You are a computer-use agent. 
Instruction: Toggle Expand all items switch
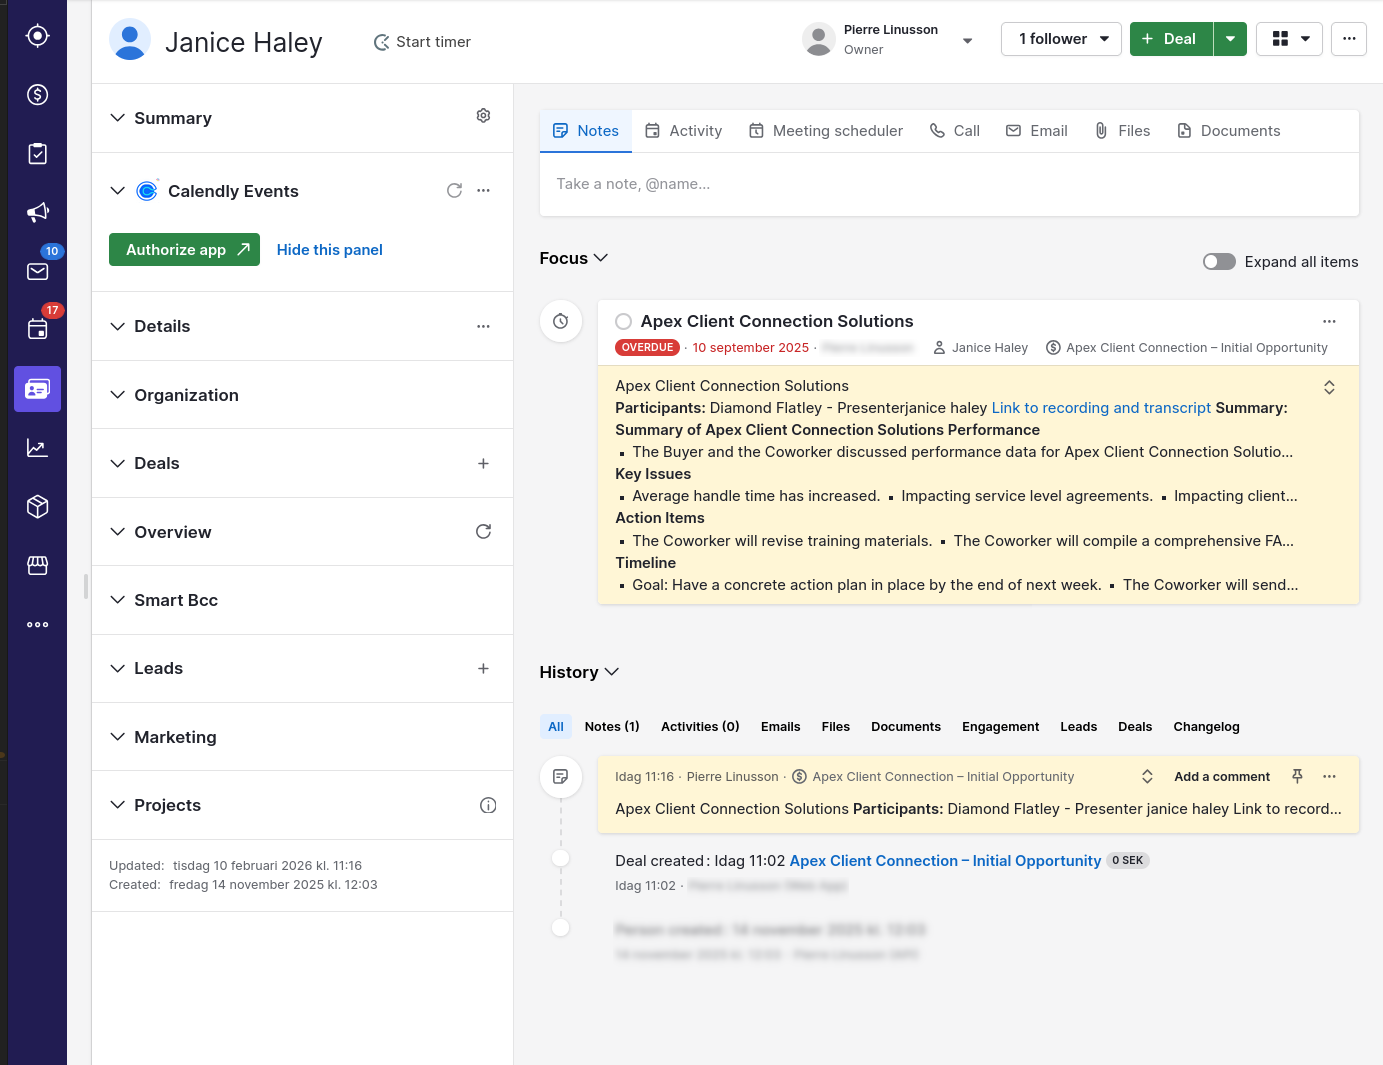(1219, 262)
